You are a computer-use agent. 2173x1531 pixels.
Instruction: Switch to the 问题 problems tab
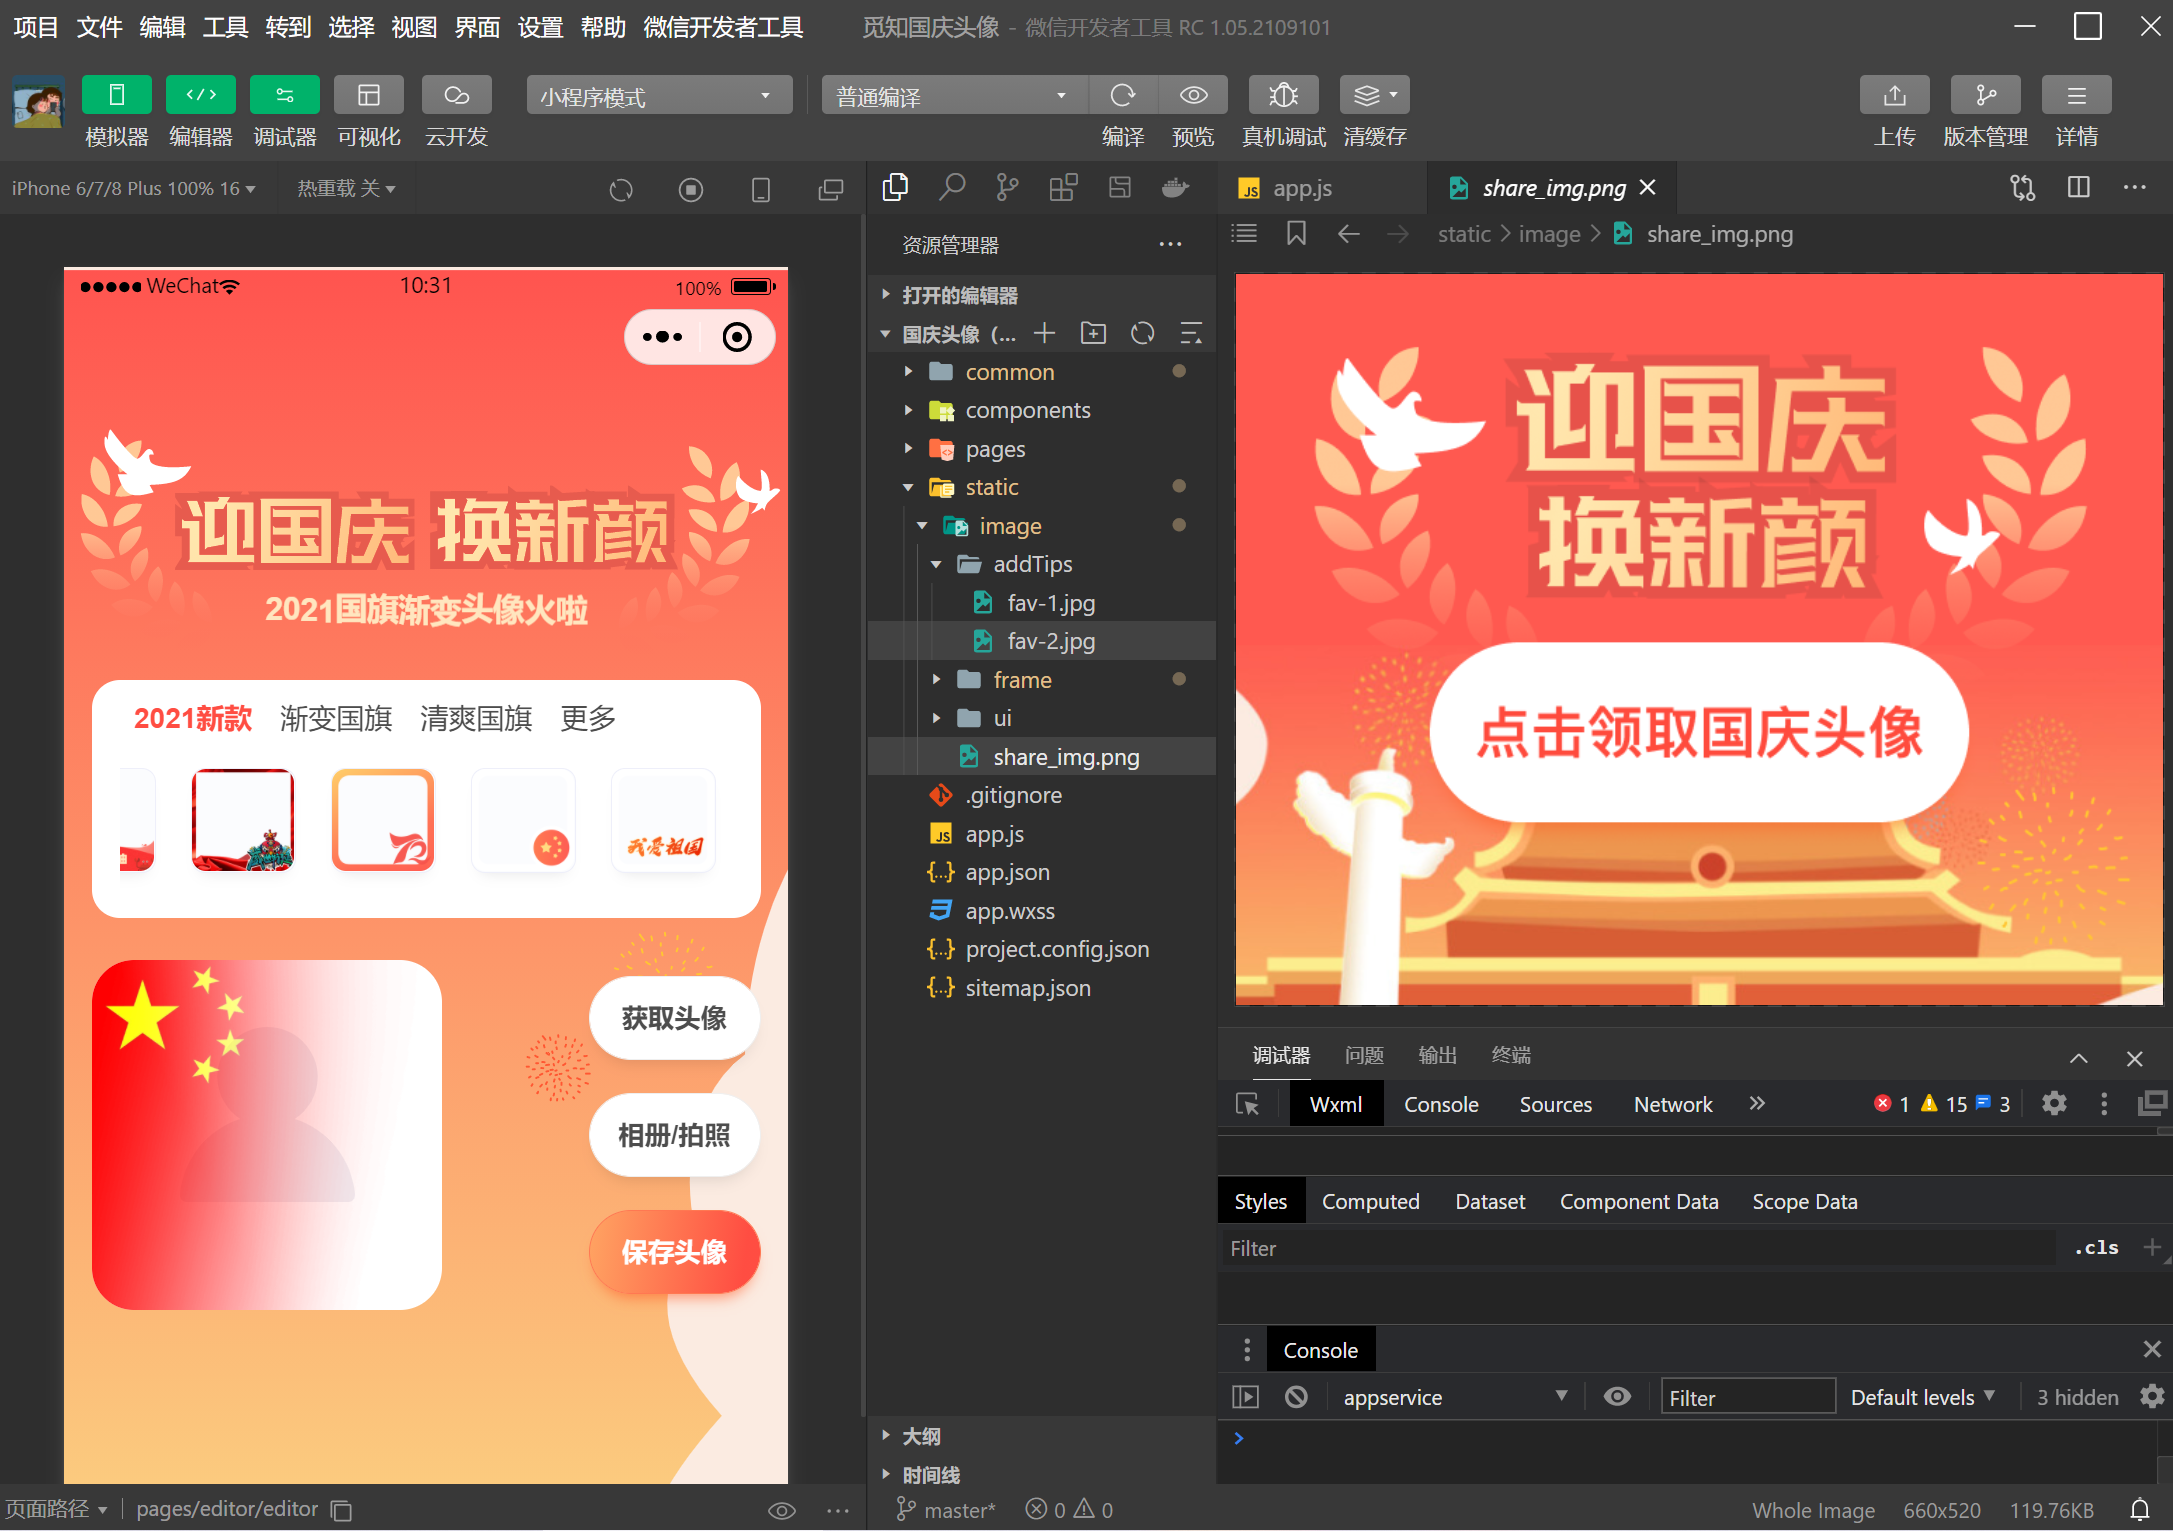pos(1364,1055)
